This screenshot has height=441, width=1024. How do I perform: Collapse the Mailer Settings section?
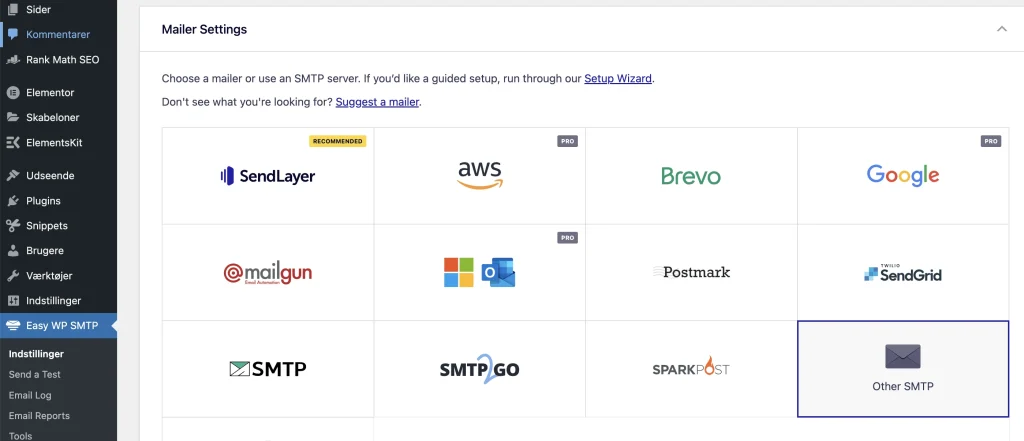pyautogui.click(x=1002, y=29)
